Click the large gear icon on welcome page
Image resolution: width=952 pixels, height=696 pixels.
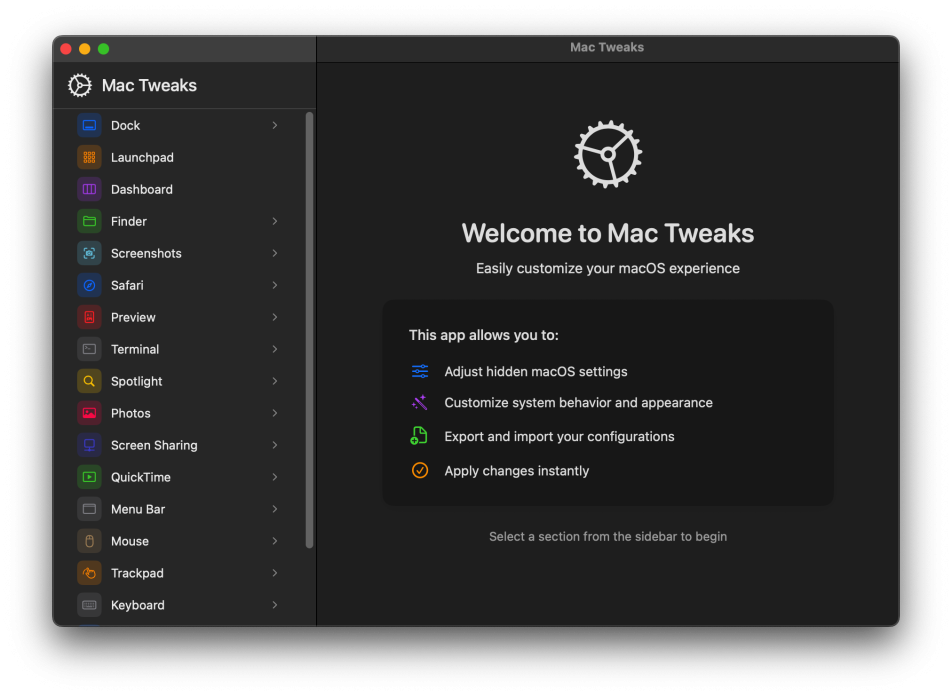608,154
